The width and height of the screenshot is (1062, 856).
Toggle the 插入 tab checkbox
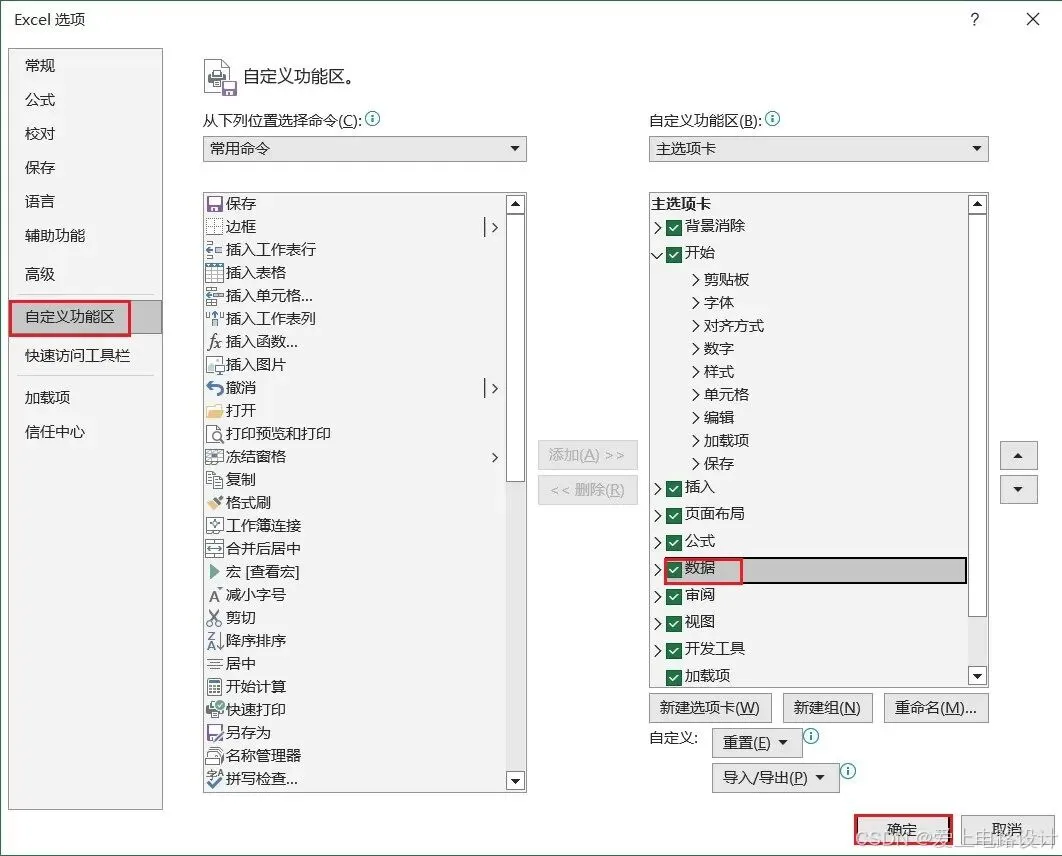click(674, 489)
